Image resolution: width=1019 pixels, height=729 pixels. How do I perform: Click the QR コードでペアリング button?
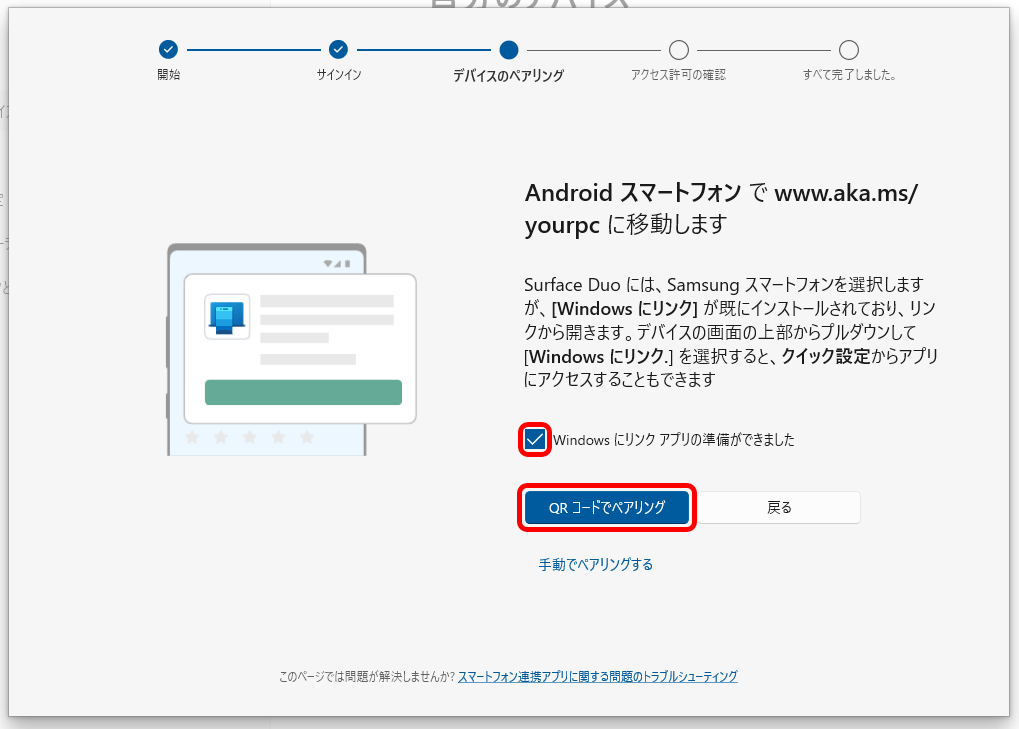click(x=607, y=507)
